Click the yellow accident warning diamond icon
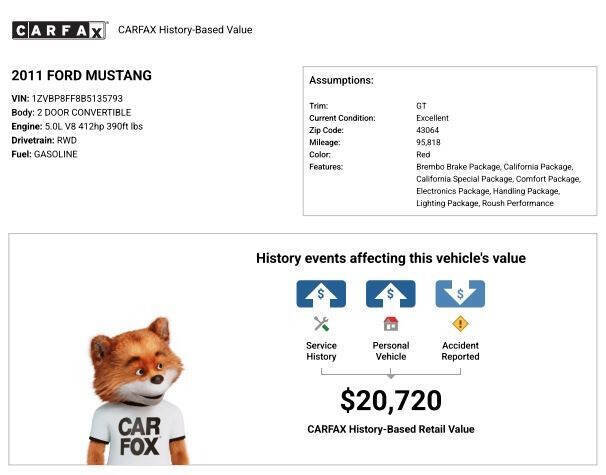Viewport: 606px width, 475px height. pyautogui.click(x=460, y=324)
